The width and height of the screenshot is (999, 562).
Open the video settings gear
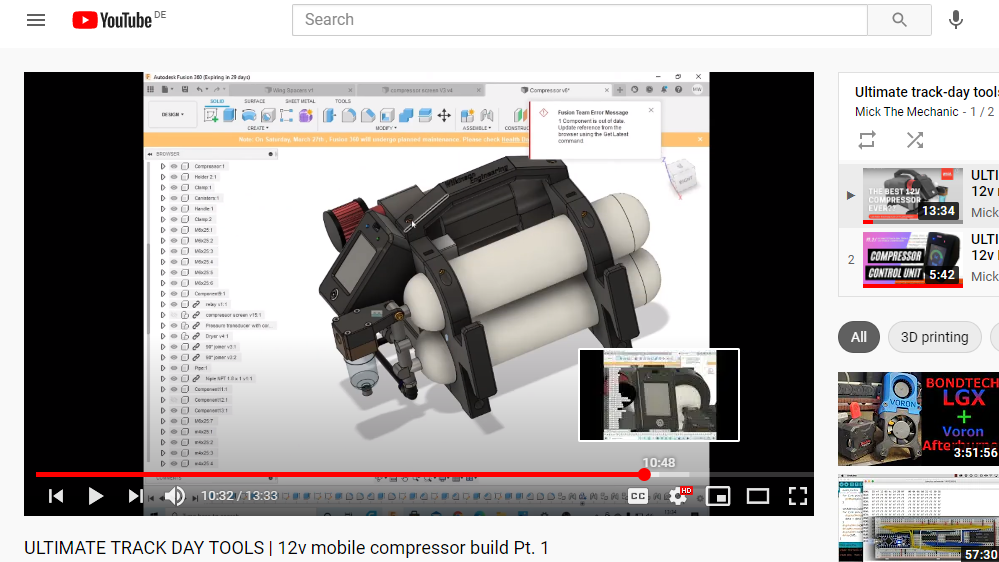[x=678, y=496]
